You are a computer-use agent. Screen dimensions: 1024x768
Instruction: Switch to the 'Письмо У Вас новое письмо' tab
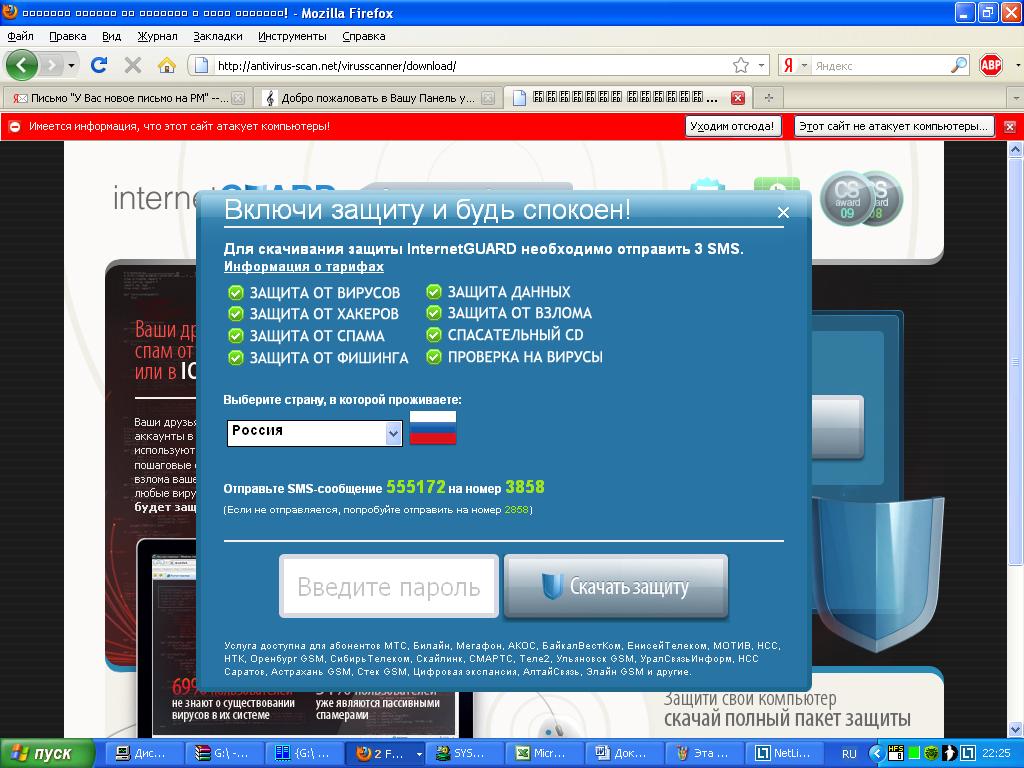126,98
